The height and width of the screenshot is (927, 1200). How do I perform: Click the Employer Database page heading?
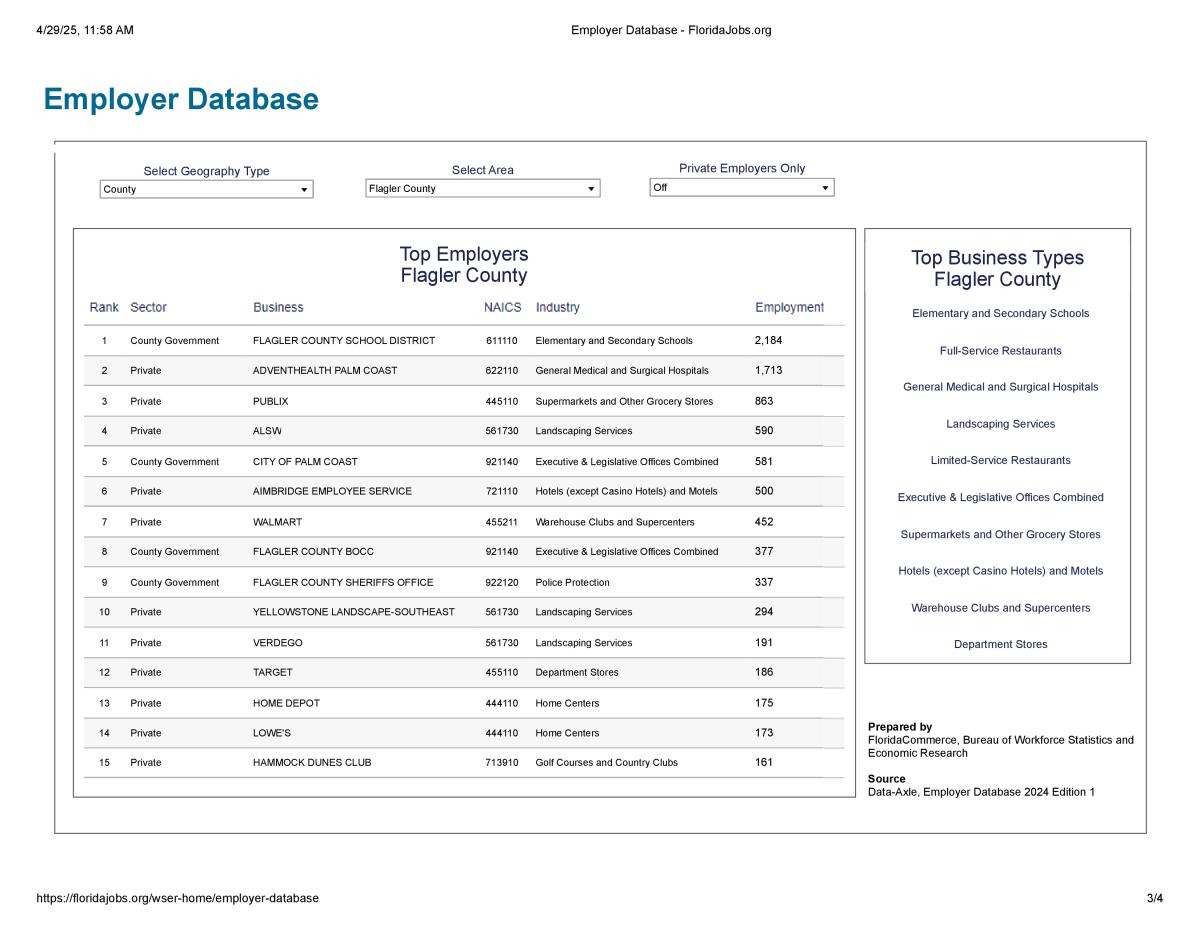coord(181,100)
